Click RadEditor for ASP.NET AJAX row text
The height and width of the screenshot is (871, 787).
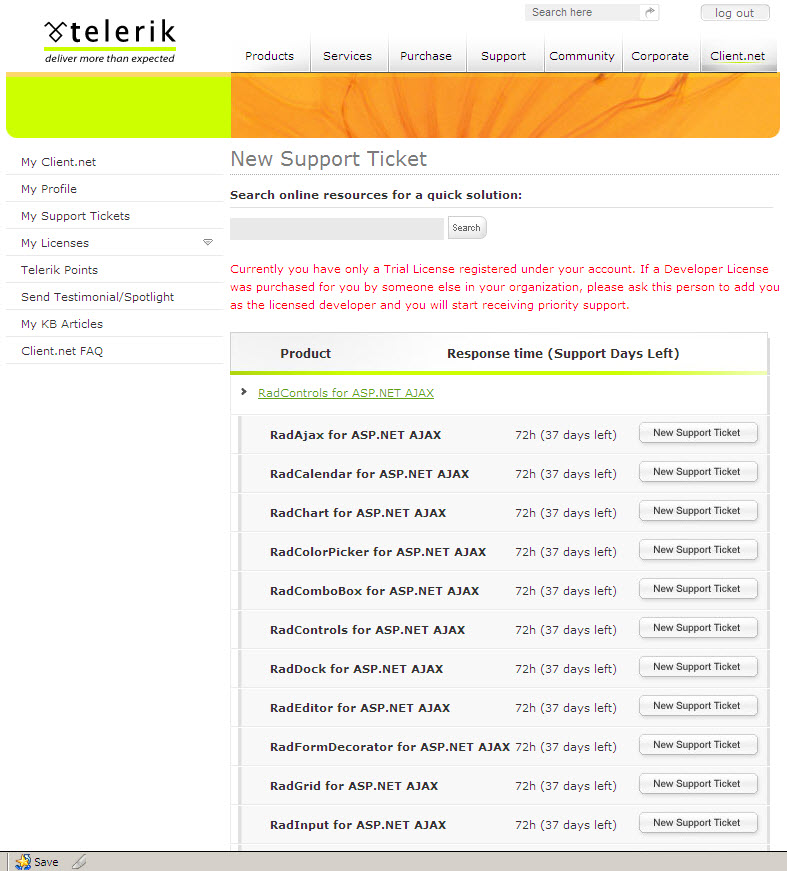coord(360,708)
